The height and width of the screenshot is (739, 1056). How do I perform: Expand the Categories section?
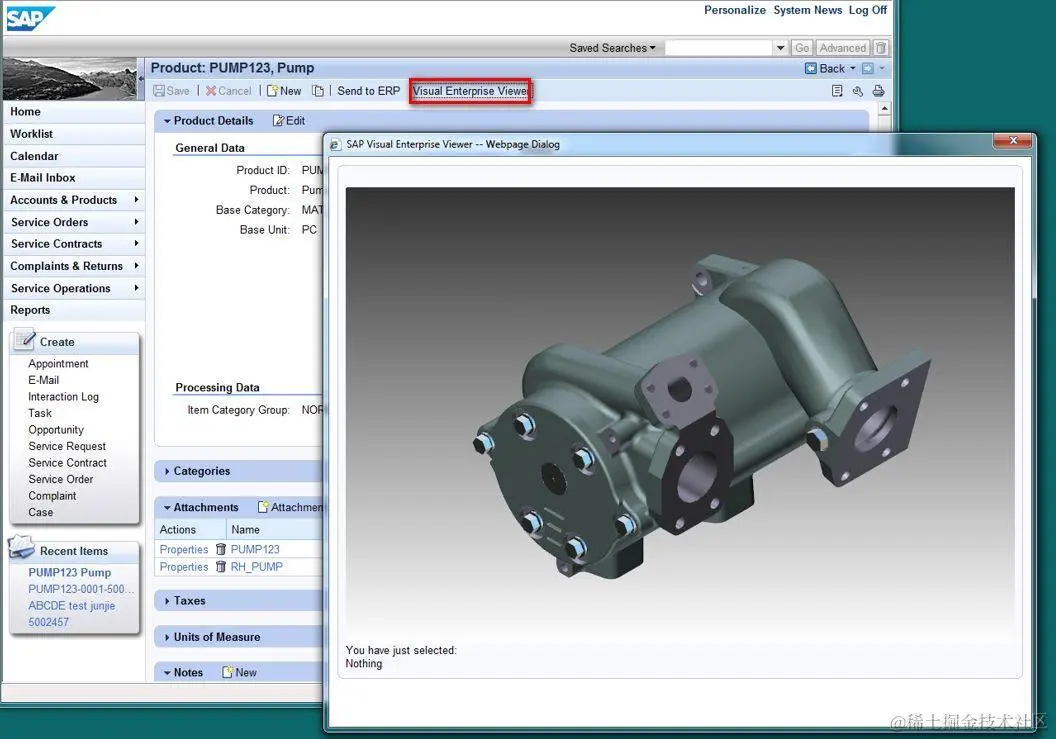point(167,472)
